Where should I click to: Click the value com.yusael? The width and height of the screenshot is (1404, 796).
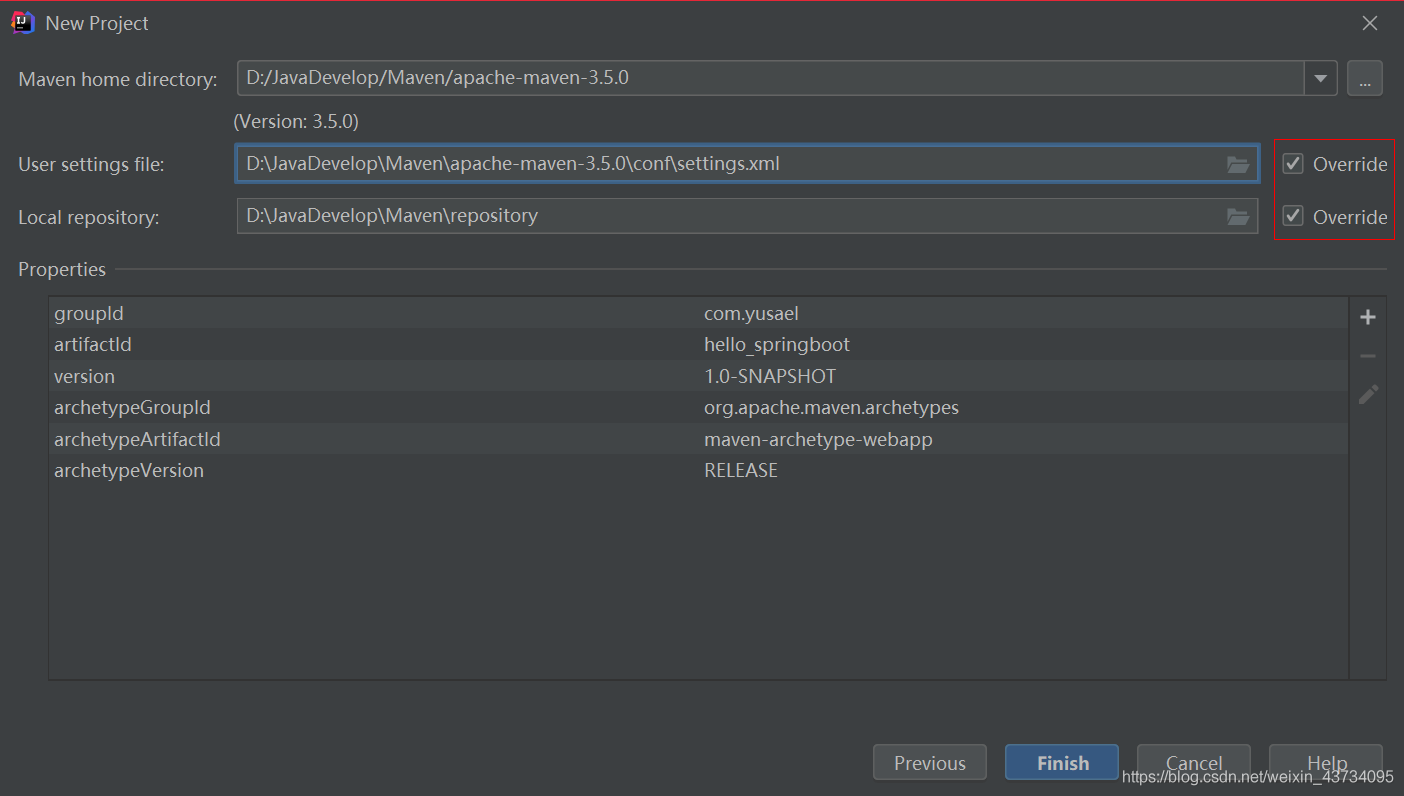[752, 314]
